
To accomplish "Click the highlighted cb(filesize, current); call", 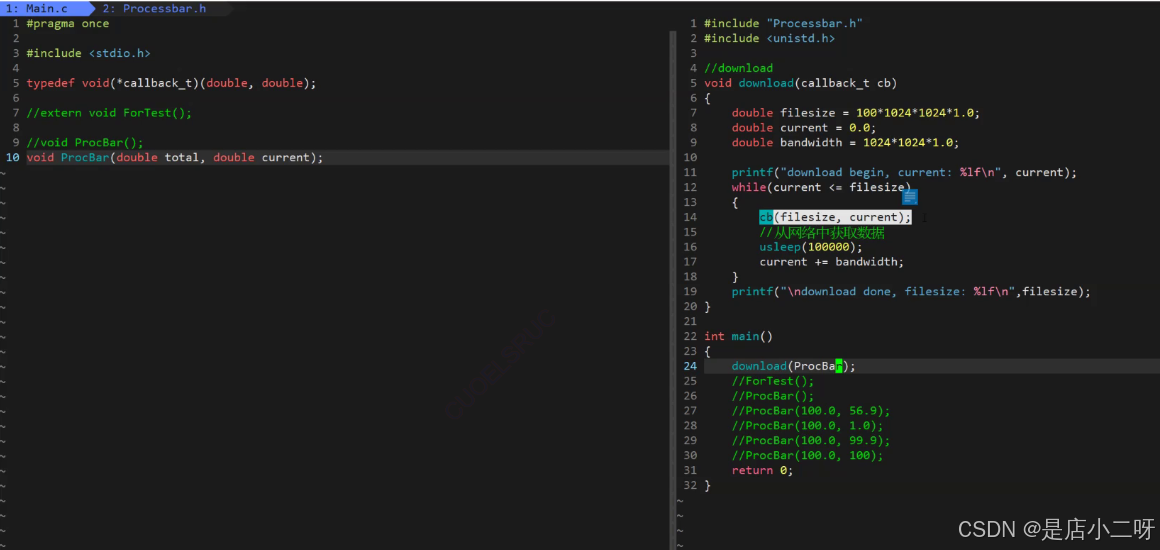I will point(835,217).
